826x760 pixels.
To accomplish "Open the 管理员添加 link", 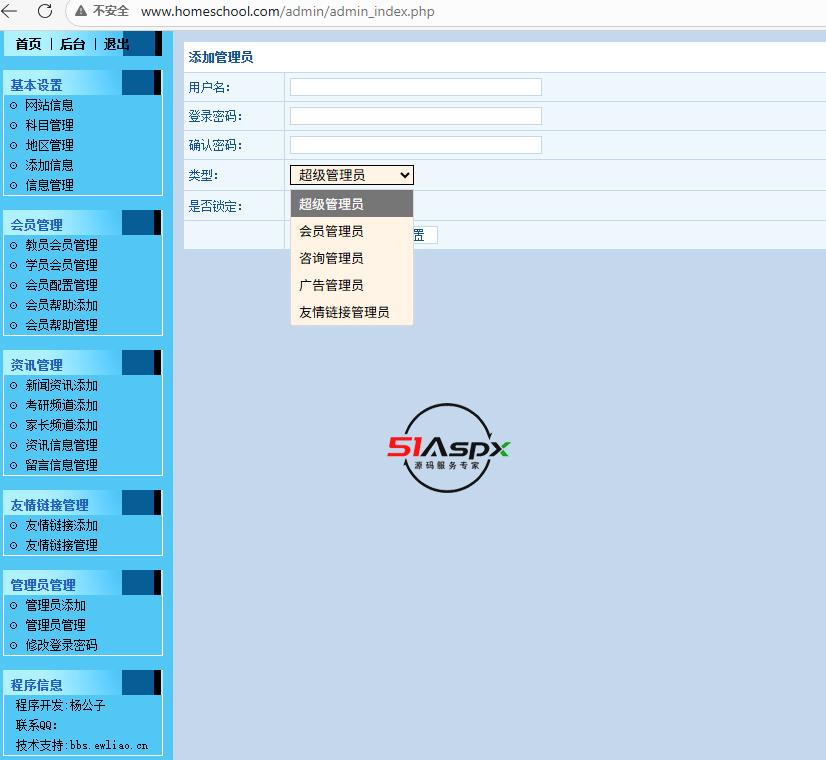I will click(x=56, y=606).
